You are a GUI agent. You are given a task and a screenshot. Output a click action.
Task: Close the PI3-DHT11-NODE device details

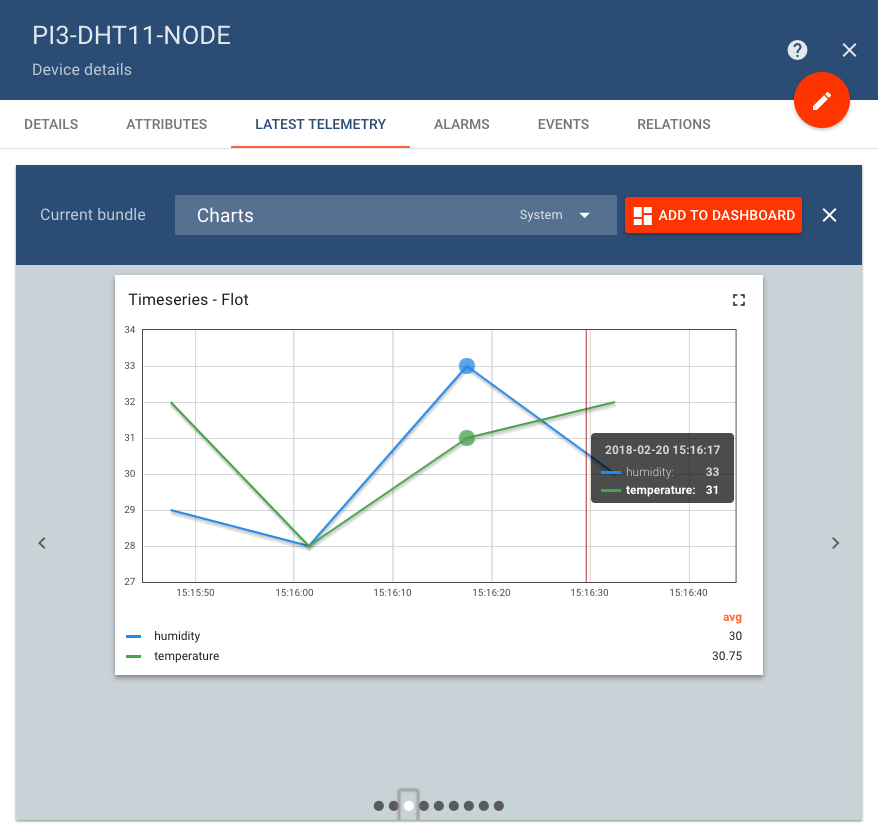[849, 50]
